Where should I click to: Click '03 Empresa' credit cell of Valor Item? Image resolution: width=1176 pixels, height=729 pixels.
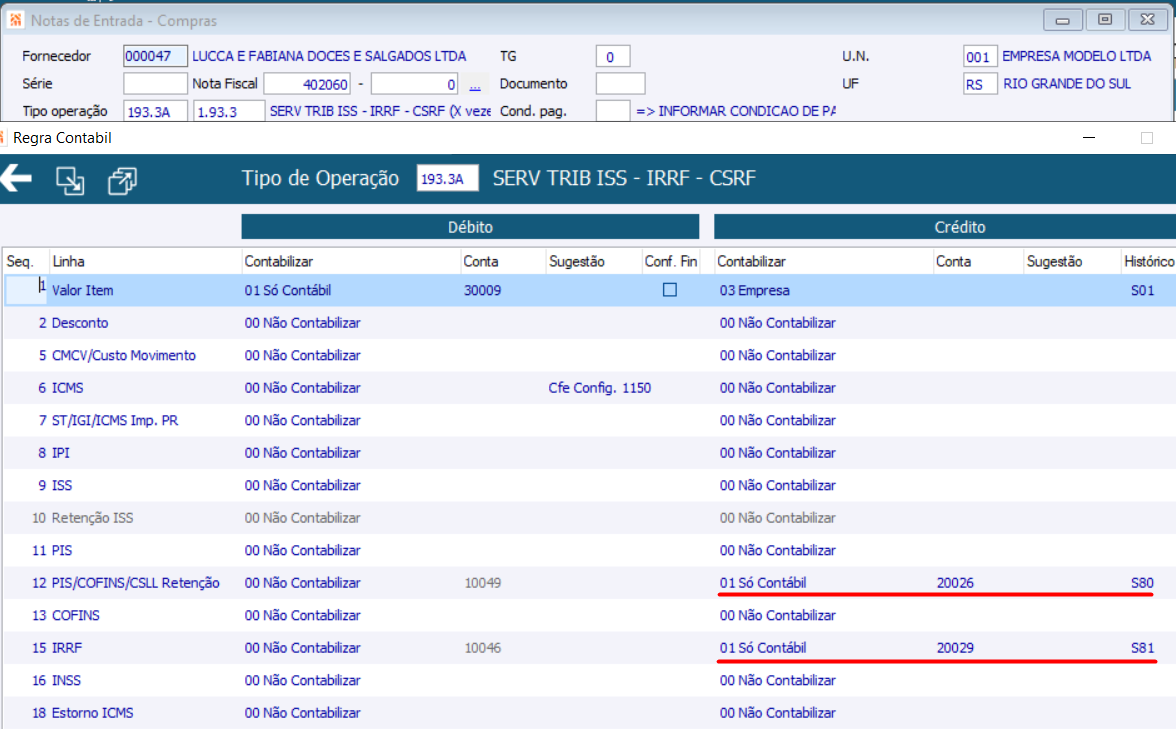tap(754, 290)
